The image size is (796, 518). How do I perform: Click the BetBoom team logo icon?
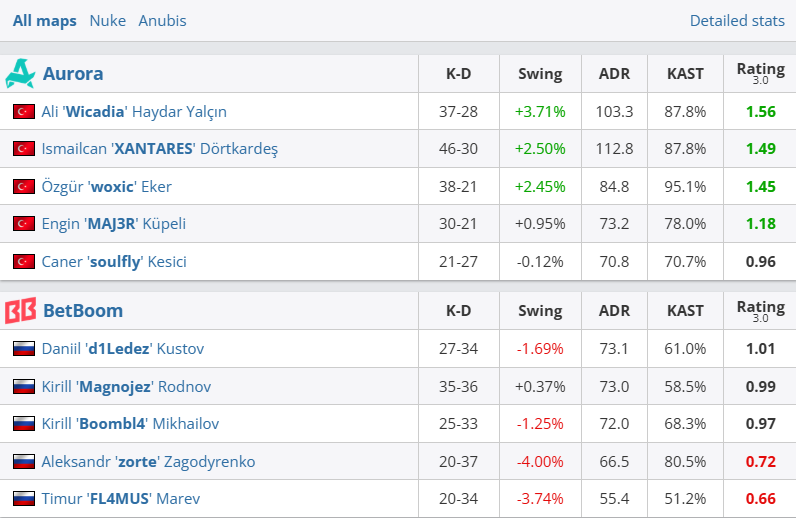[20, 310]
